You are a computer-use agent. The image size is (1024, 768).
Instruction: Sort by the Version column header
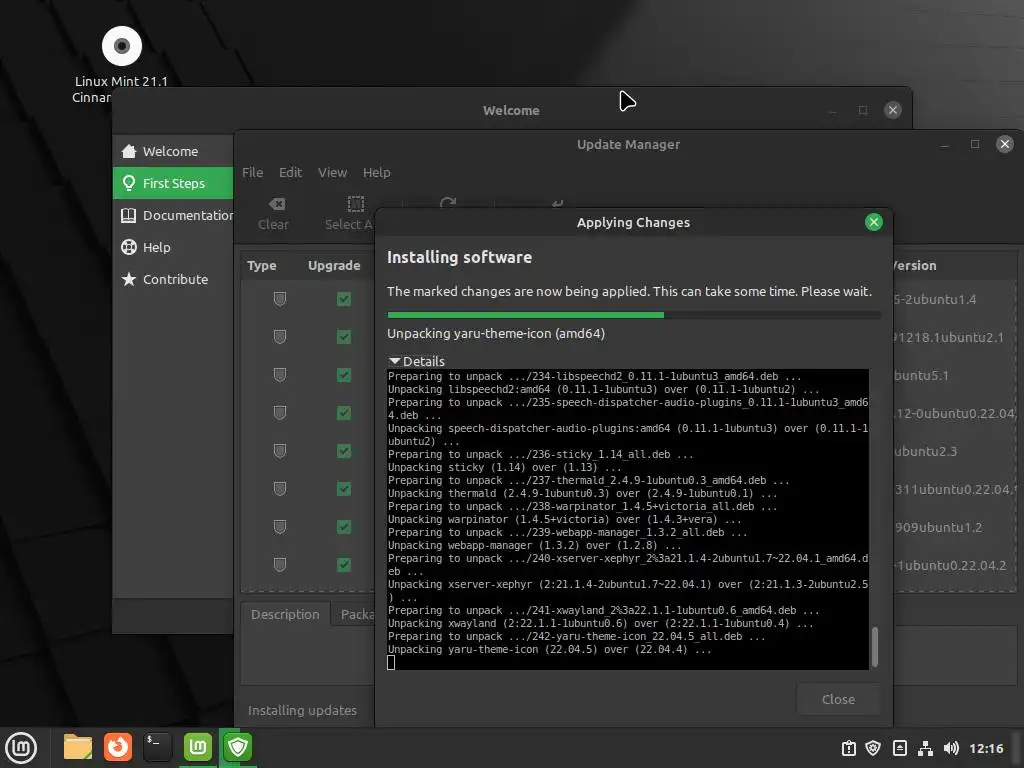pyautogui.click(x=914, y=266)
